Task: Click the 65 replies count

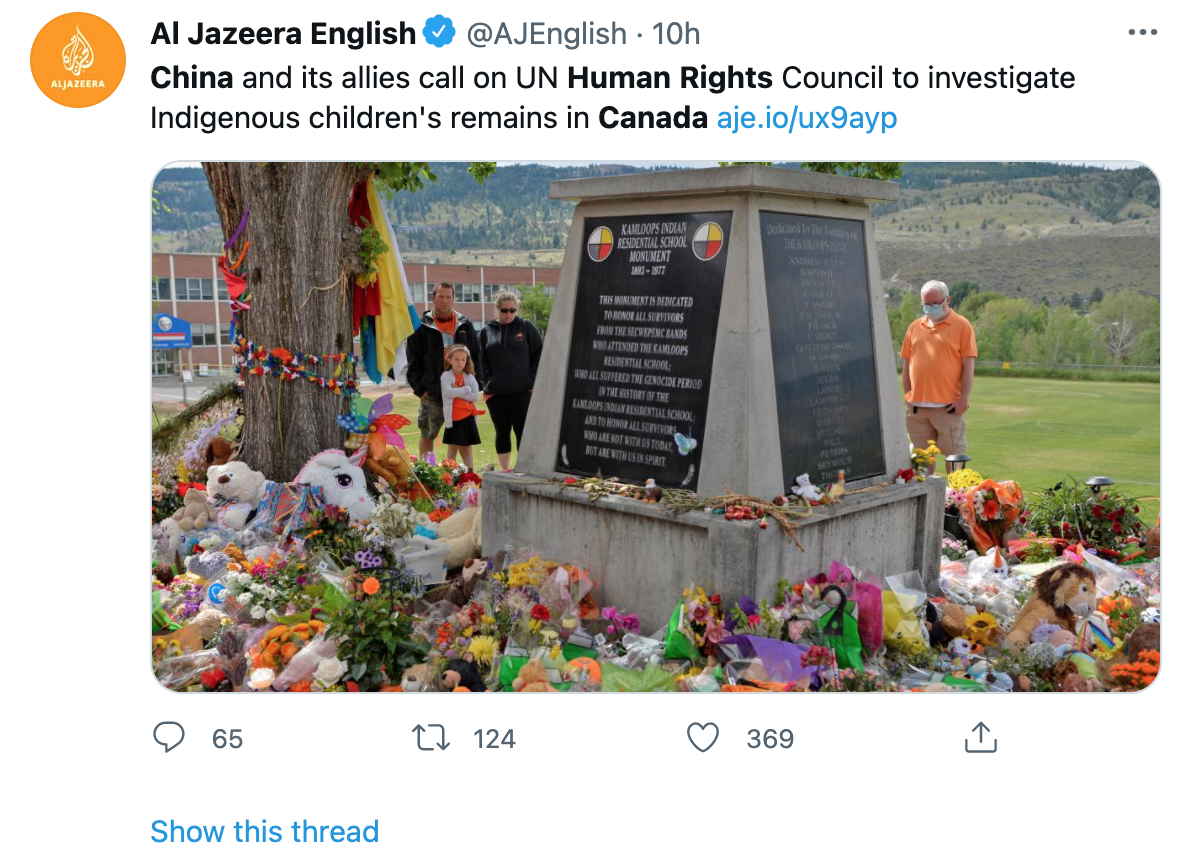Action: click(227, 738)
